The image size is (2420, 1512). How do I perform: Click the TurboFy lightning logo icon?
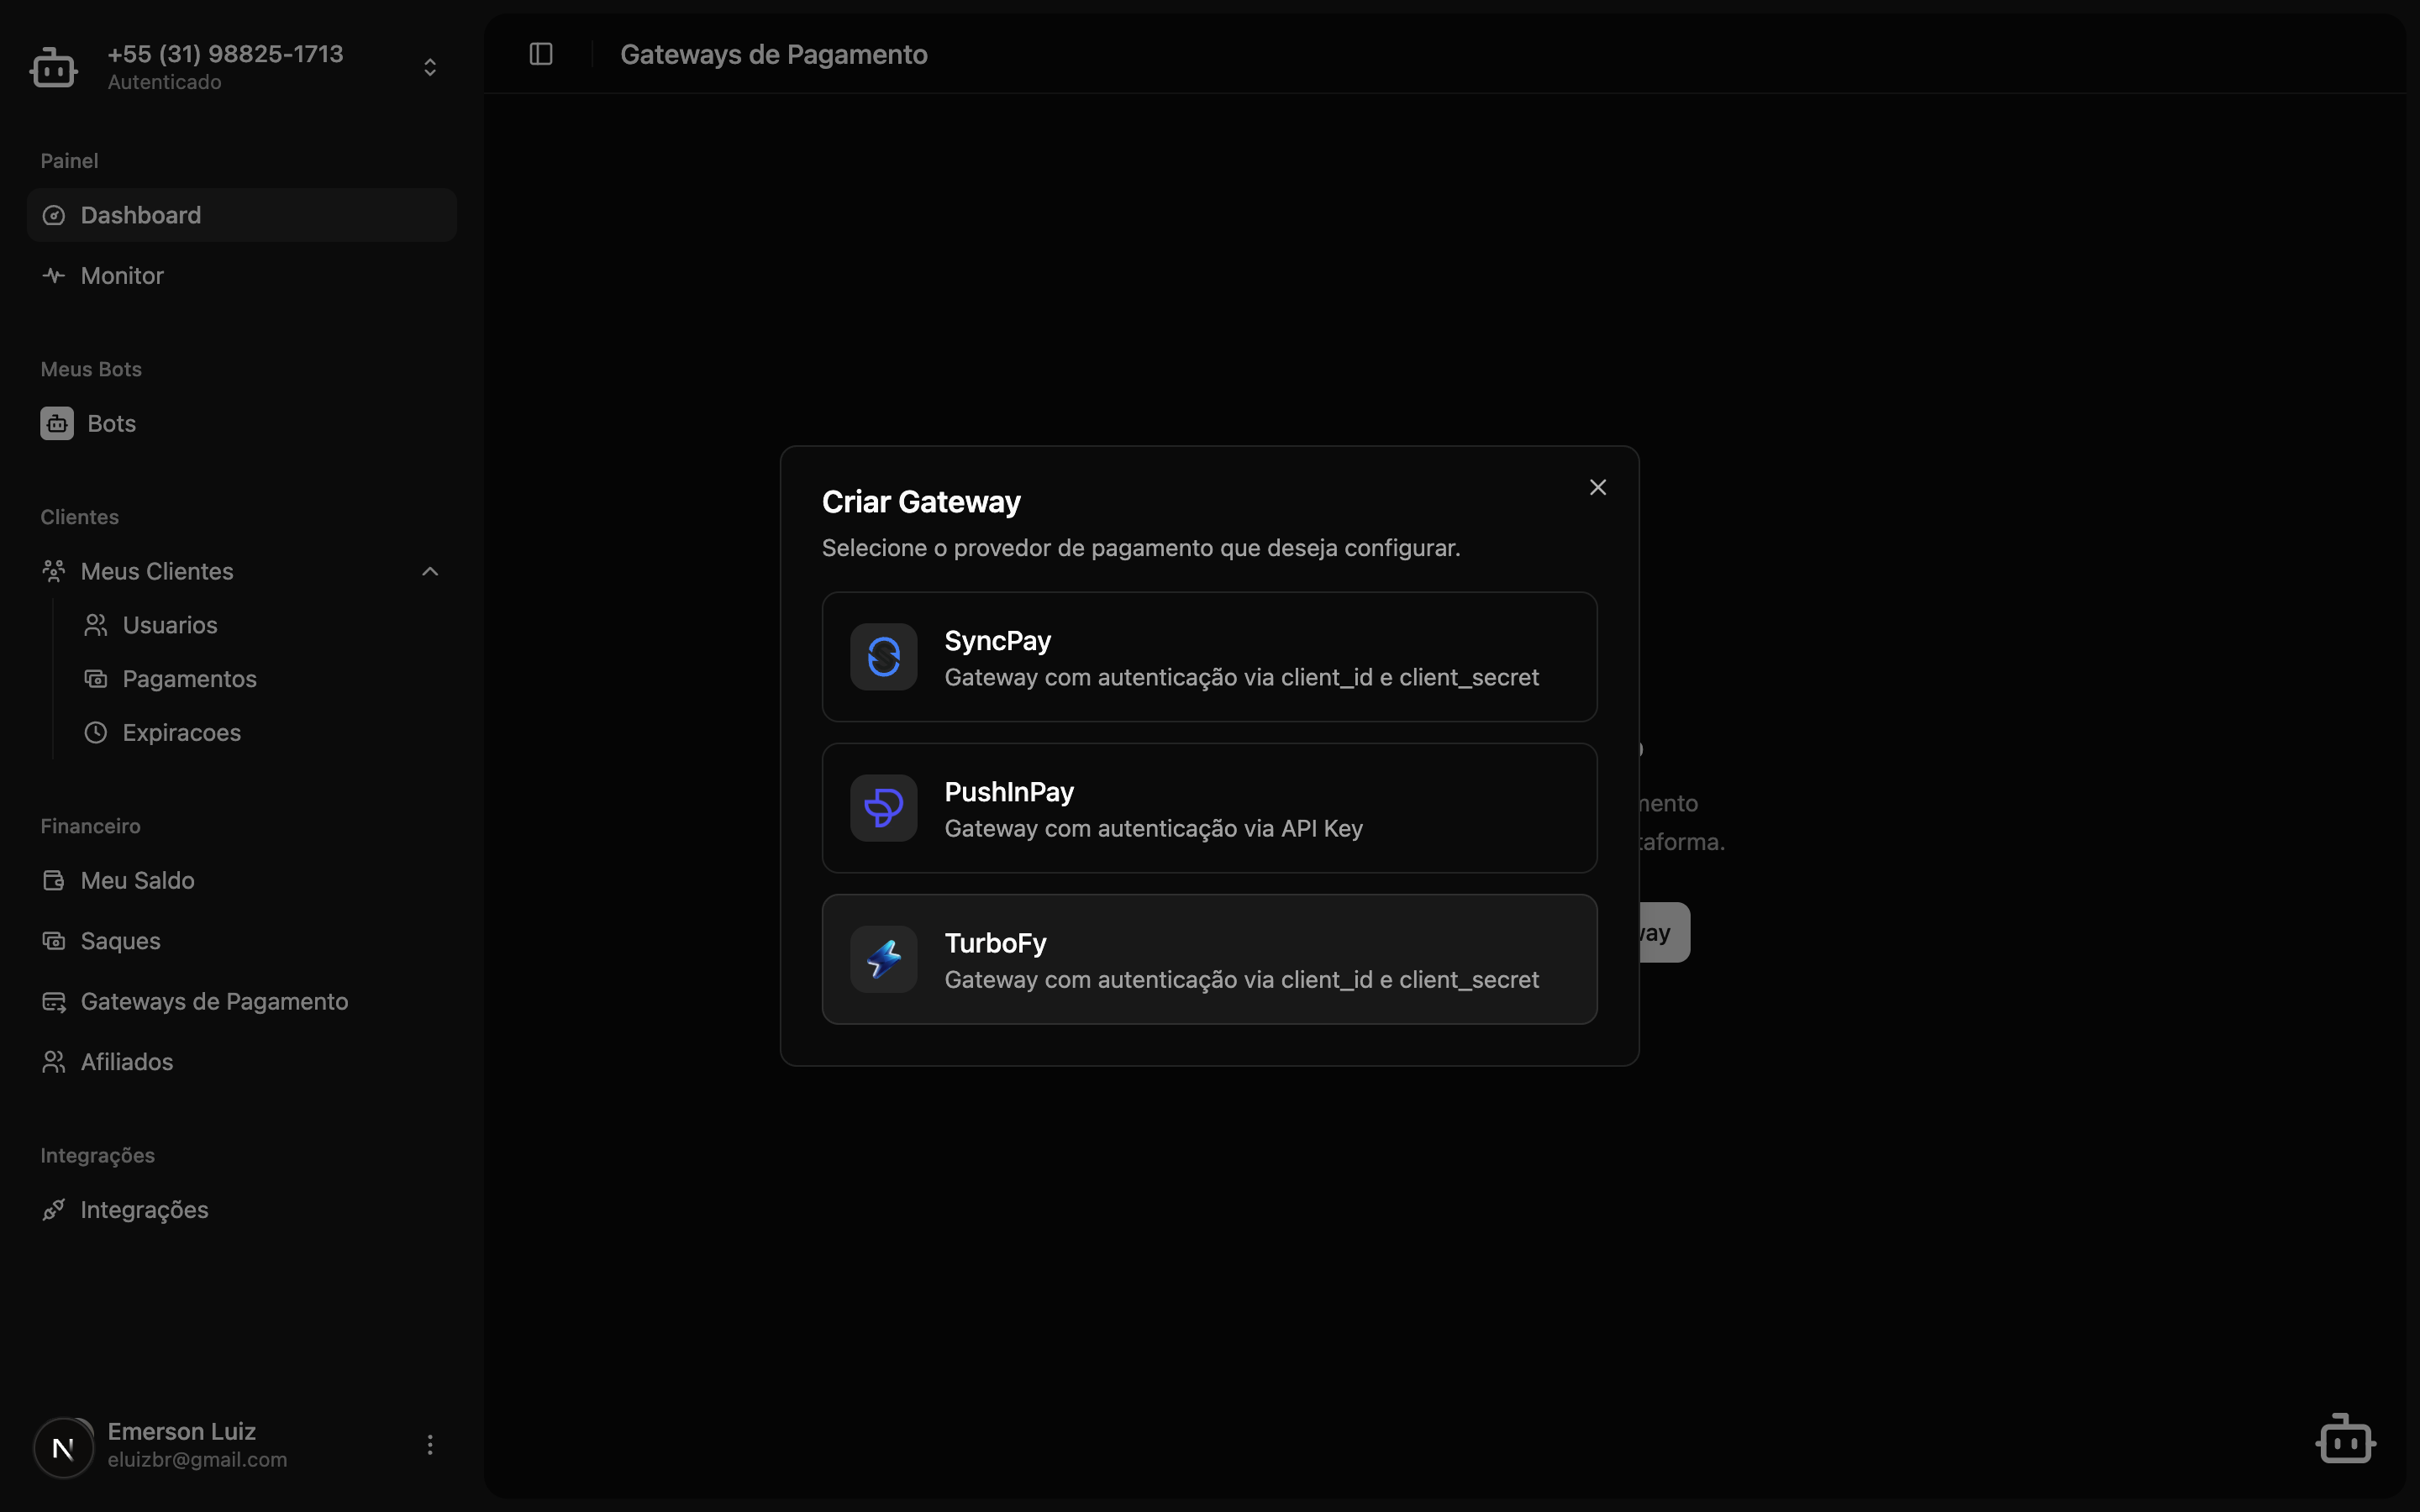tap(884, 959)
